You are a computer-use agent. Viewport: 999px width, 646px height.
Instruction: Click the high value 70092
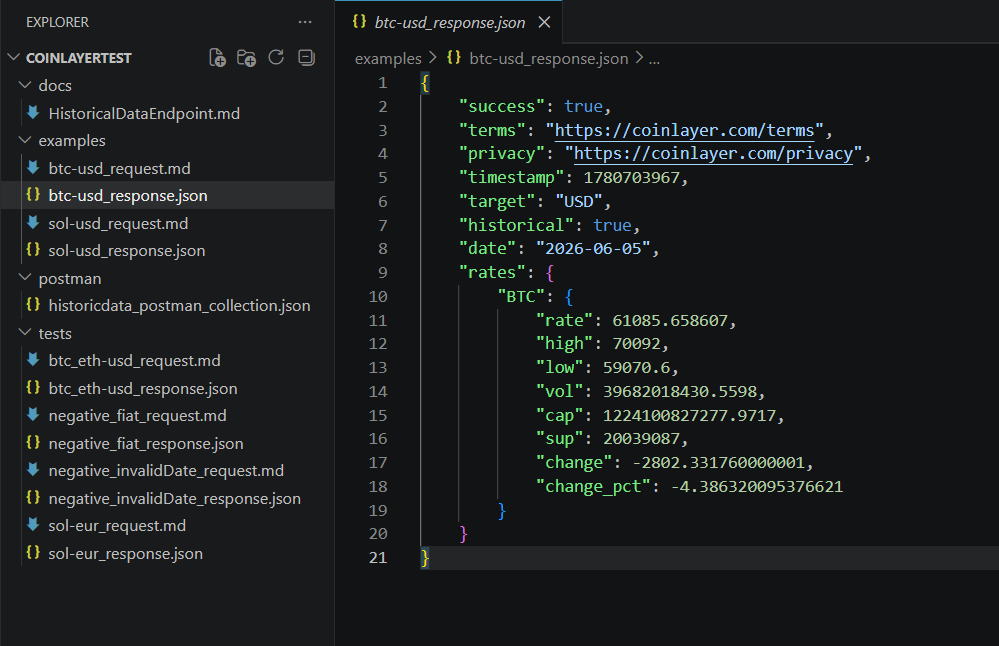(x=636, y=344)
